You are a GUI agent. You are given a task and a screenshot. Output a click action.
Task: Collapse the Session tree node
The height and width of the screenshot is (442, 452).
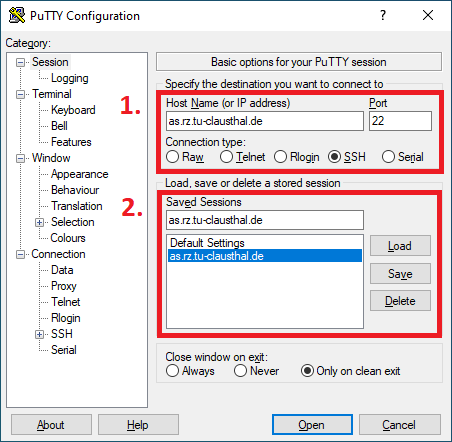(x=21, y=62)
